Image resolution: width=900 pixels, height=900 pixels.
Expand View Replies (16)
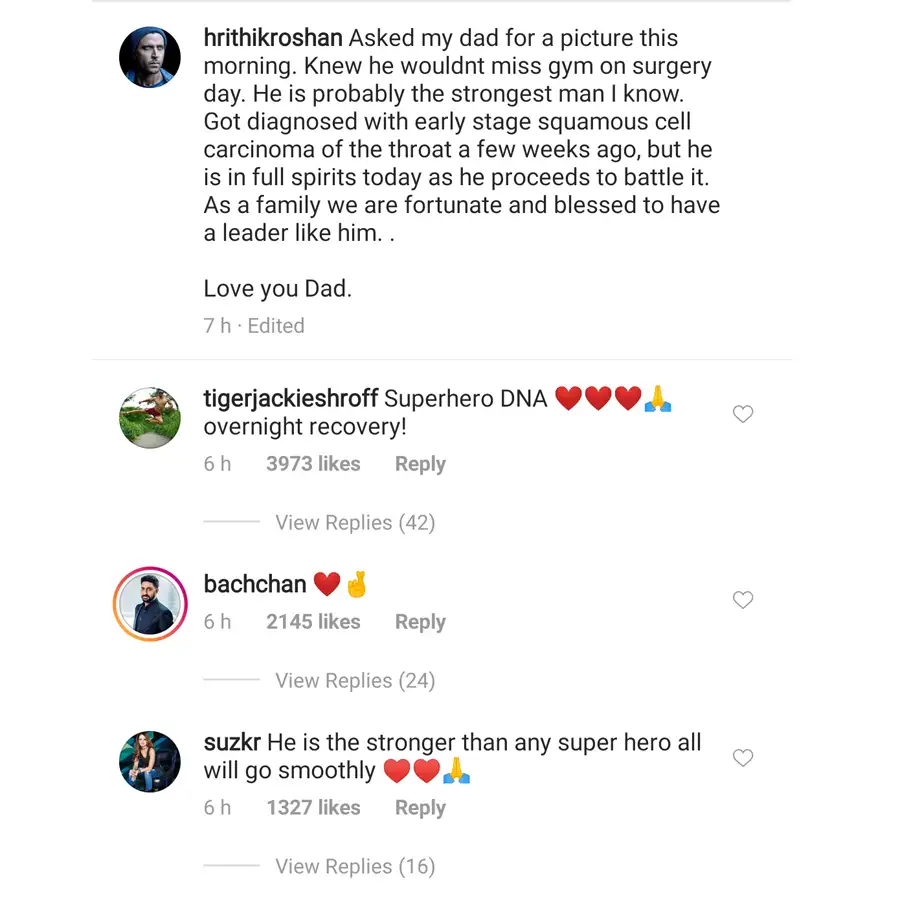pyautogui.click(x=355, y=867)
